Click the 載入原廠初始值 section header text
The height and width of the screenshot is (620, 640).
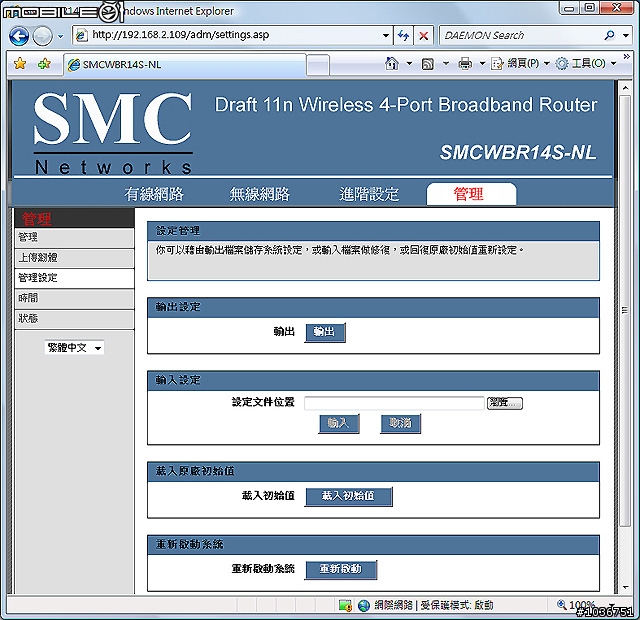(195, 471)
